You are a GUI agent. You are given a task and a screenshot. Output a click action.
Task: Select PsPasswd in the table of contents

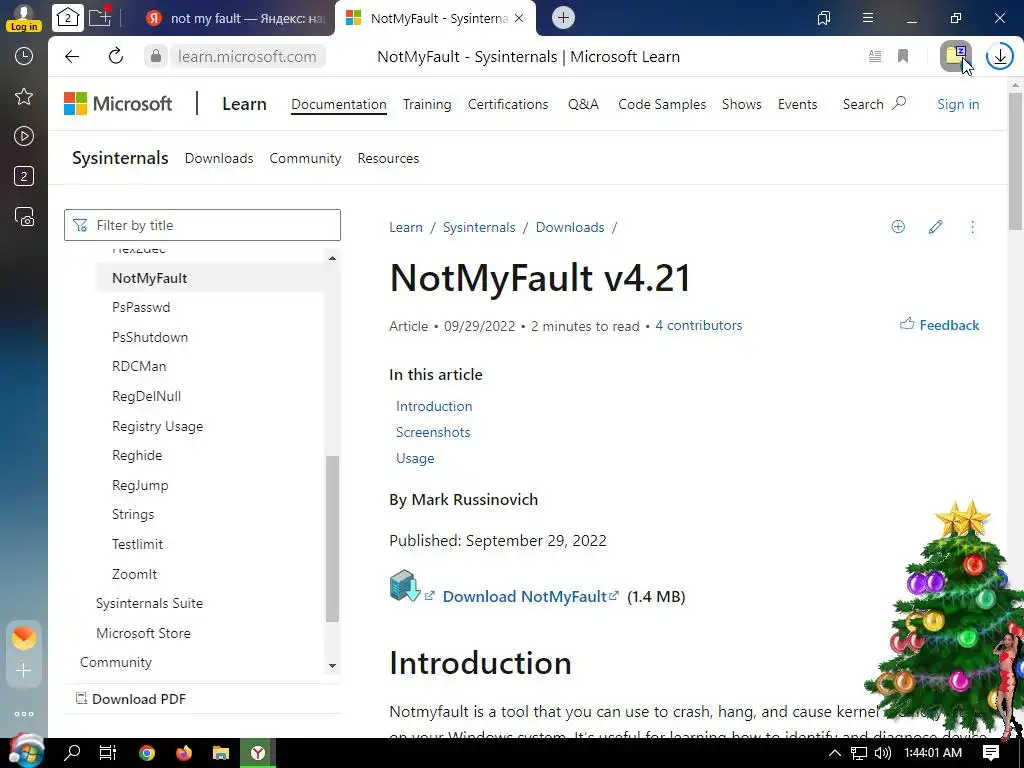point(141,307)
